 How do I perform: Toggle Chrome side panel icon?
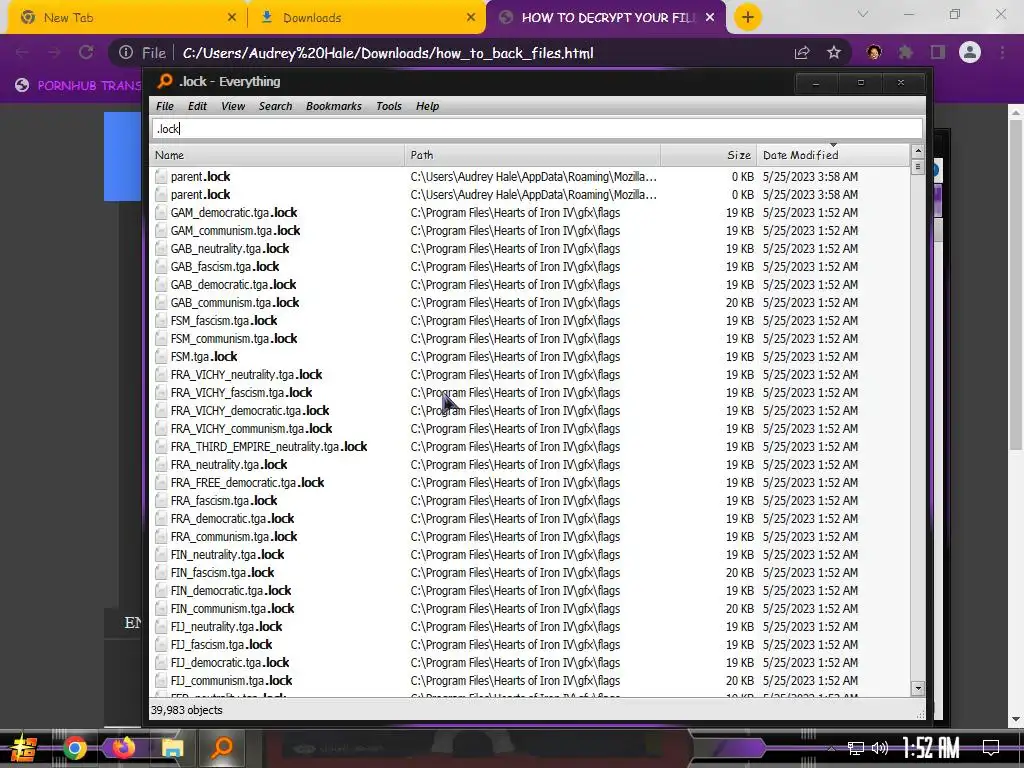pyautogui.click(x=938, y=52)
